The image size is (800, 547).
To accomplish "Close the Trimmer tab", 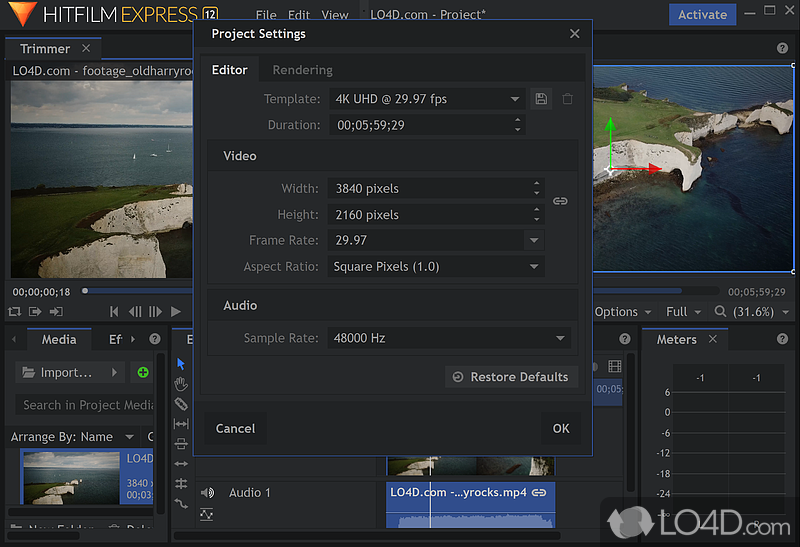I will (x=86, y=48).
